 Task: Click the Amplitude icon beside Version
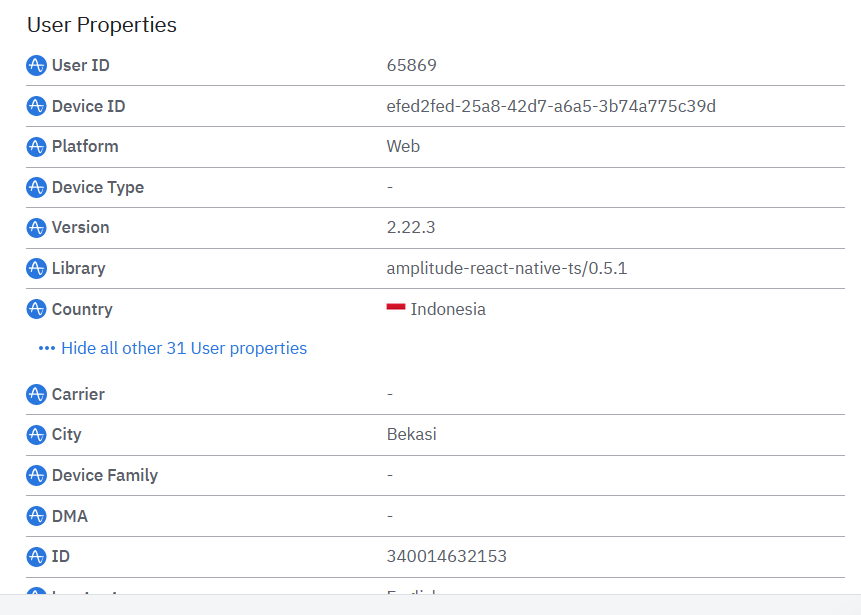pyautogui.click(x=36, y=228)
